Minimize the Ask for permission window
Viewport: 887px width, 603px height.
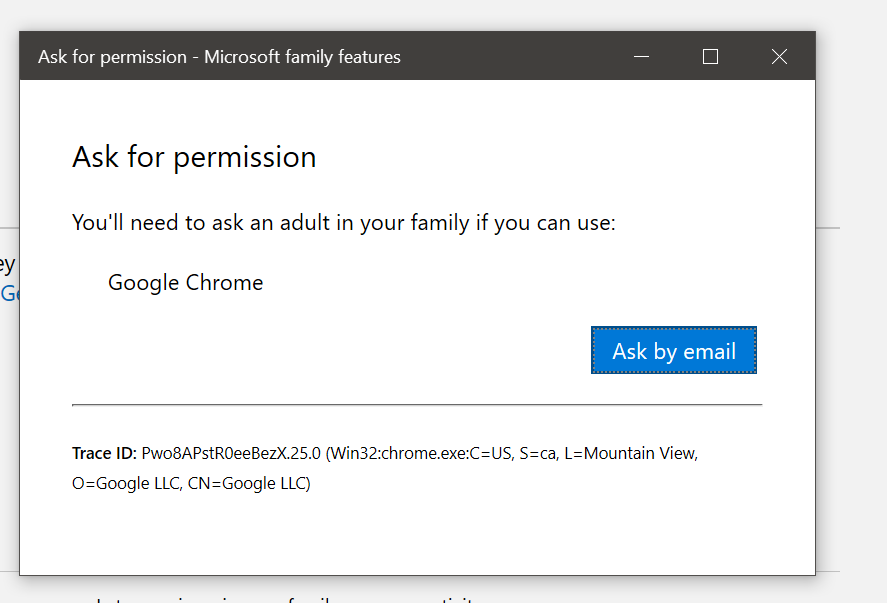tap(641, 57)
